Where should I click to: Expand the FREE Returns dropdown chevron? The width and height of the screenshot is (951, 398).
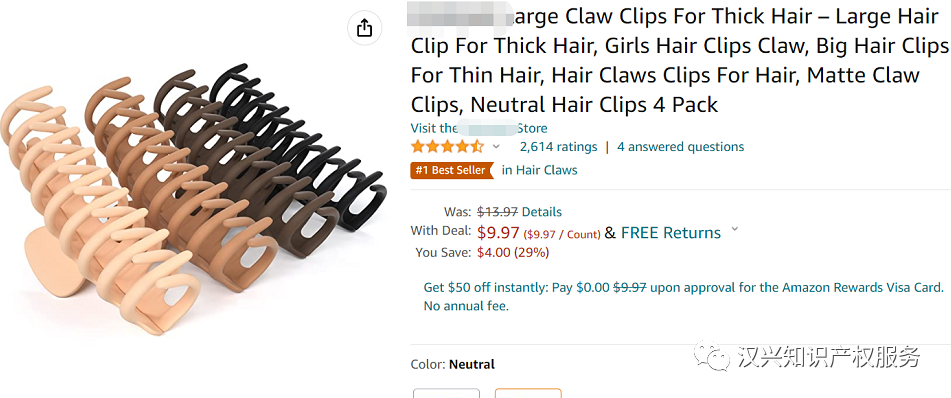(x=734, y=229)
